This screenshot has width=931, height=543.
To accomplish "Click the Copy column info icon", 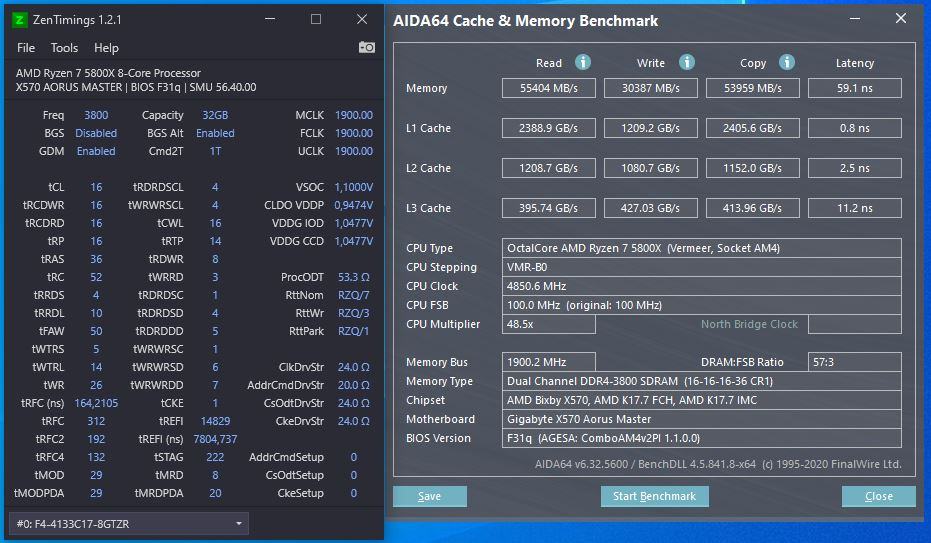I will coord(787,62).
